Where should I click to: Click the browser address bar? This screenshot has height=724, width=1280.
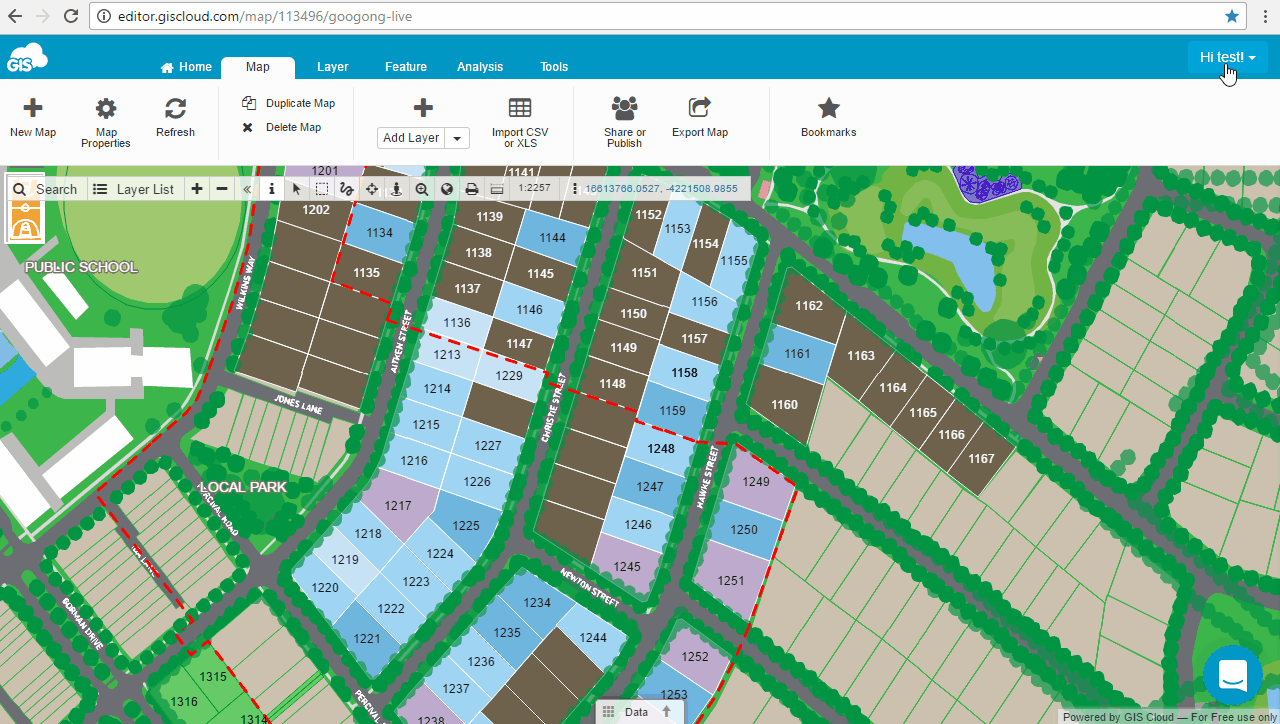pos(650,17)
